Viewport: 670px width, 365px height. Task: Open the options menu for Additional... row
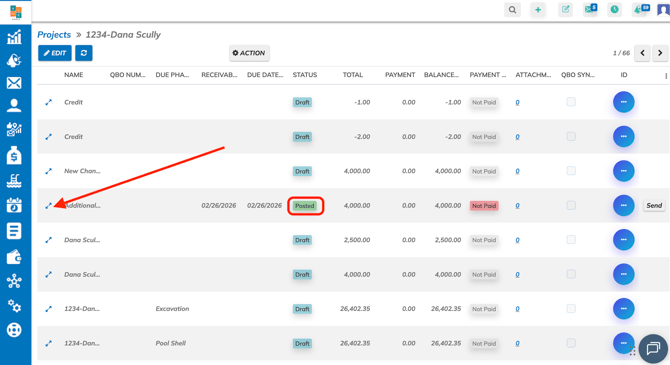(623, 206)
